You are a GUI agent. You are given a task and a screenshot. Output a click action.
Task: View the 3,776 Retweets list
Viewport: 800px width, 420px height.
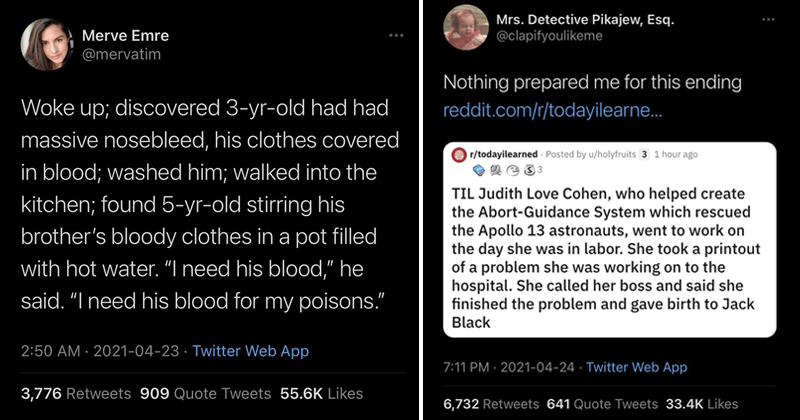(75, 393)
